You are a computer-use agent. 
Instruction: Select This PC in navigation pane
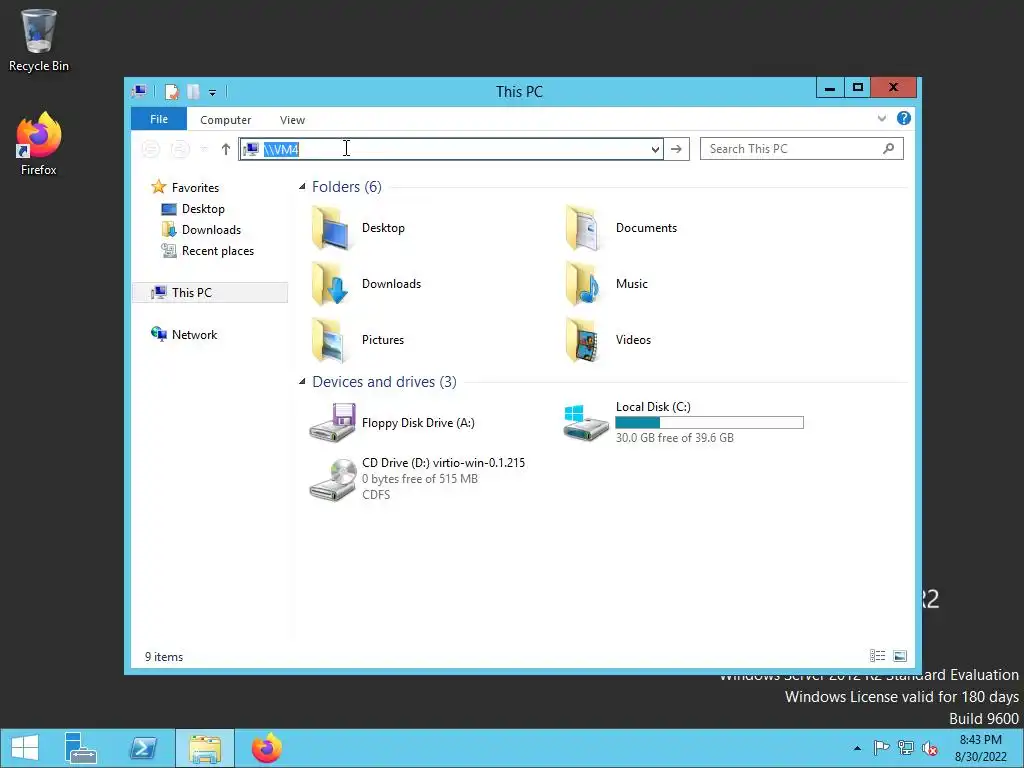[210, 293]
